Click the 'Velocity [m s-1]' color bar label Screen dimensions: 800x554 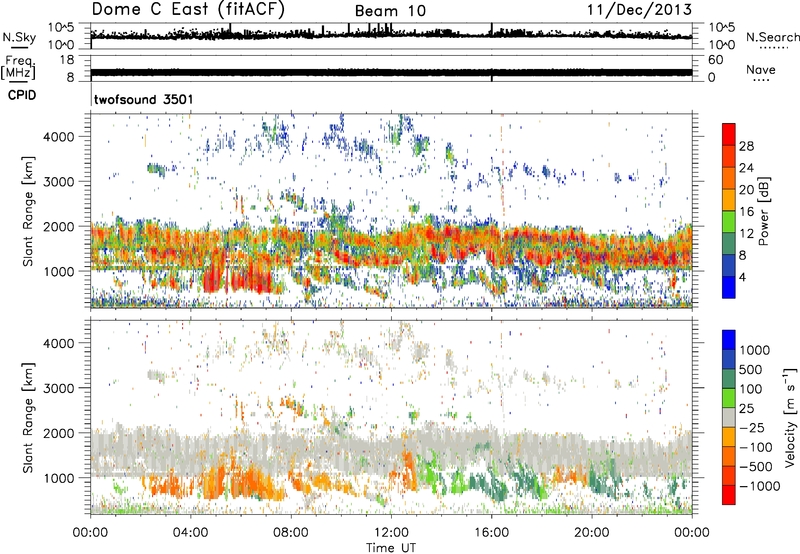(790, 417)
